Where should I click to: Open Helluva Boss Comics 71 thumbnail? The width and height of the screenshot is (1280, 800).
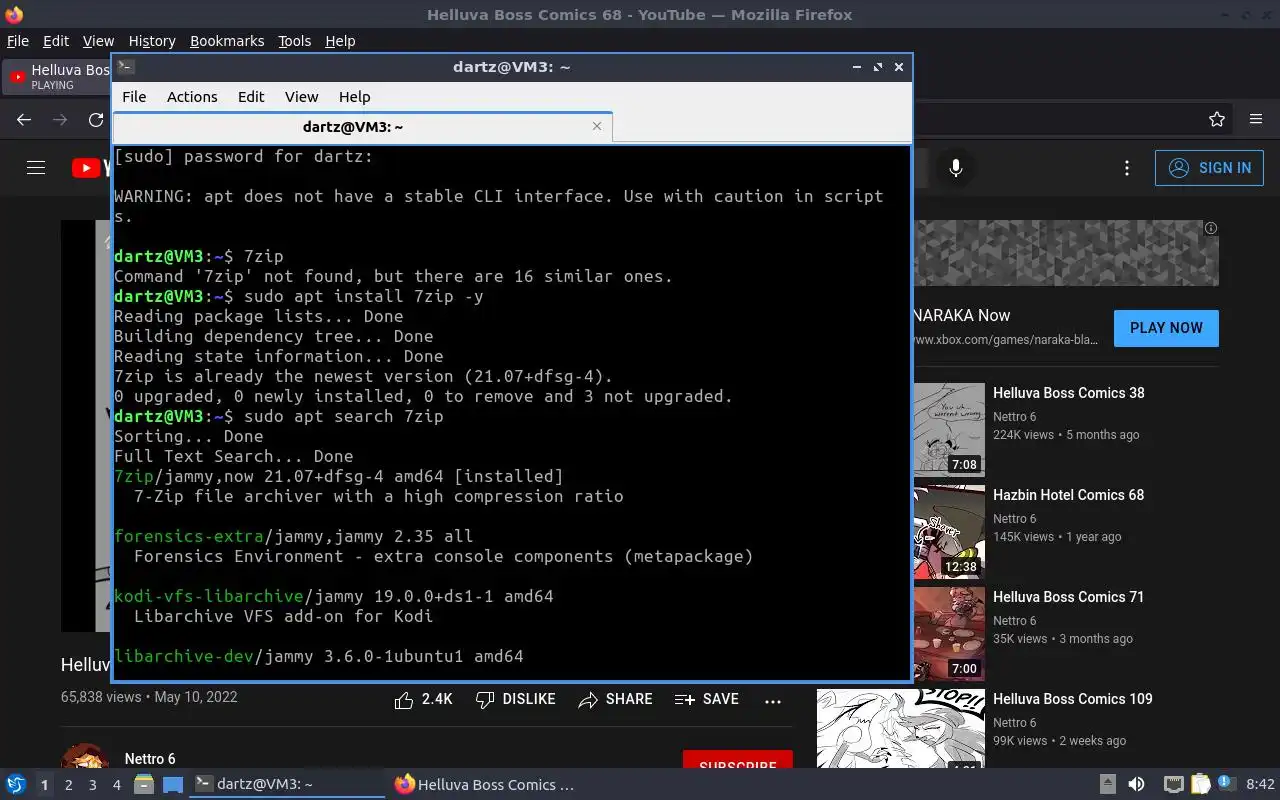(x=949, y=634)
